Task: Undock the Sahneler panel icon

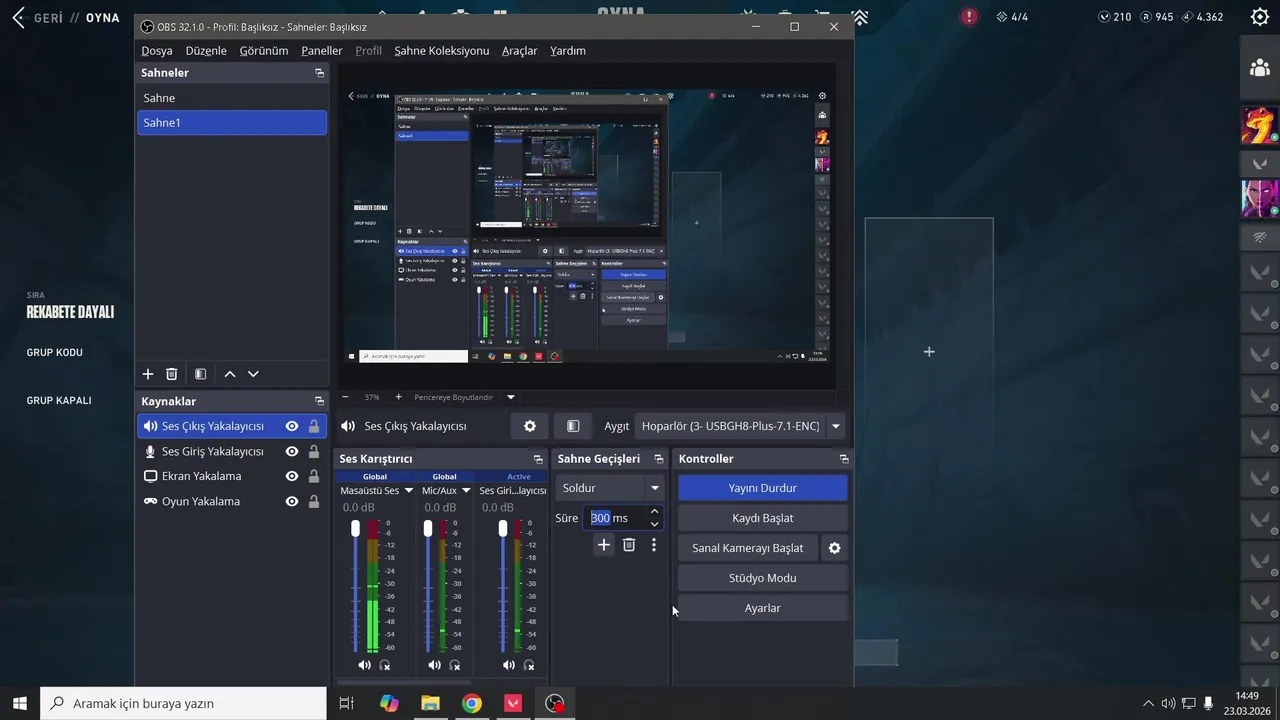Action: coord(320,73)
